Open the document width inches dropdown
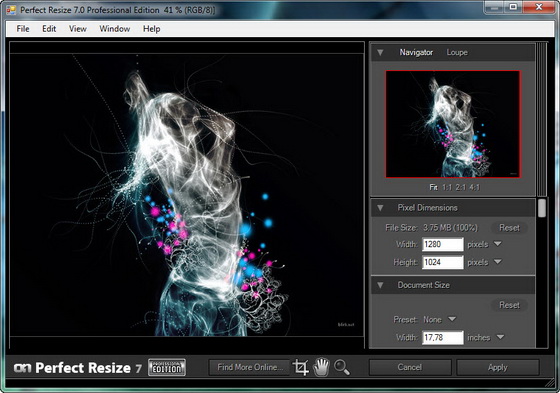Image resolution: width=560 pixels, height=393 pixels. point(500,337)
